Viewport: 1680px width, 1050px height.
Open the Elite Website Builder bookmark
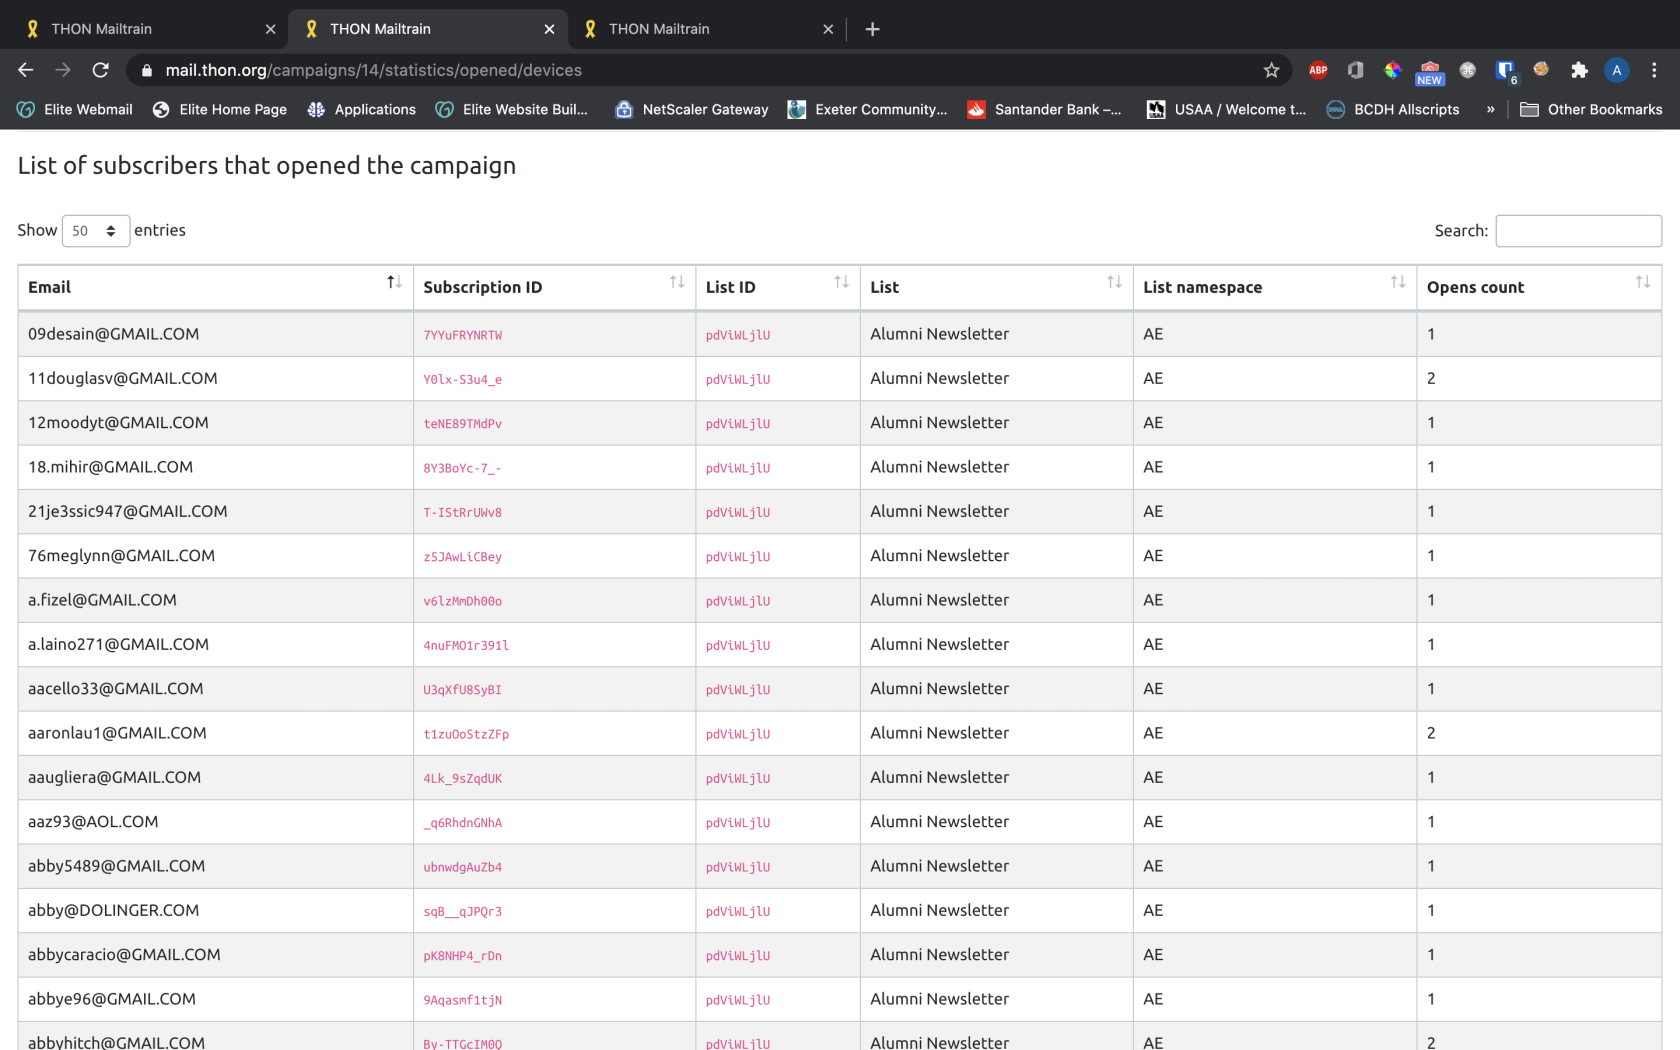coord(512,109)
